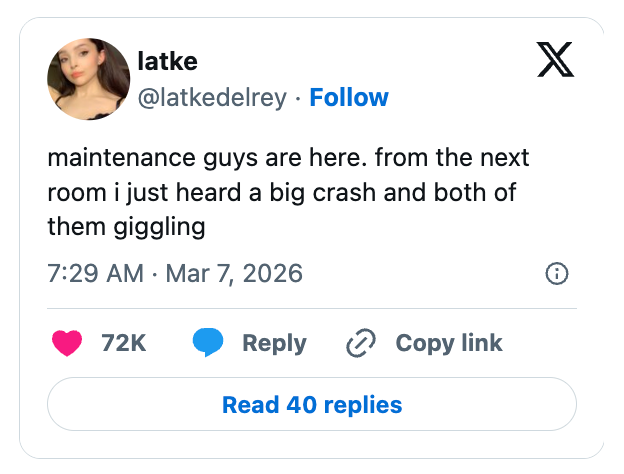This screenshot has height=474, width=624.
Task: Click the blue reply bubble icon
Action: 208,343
